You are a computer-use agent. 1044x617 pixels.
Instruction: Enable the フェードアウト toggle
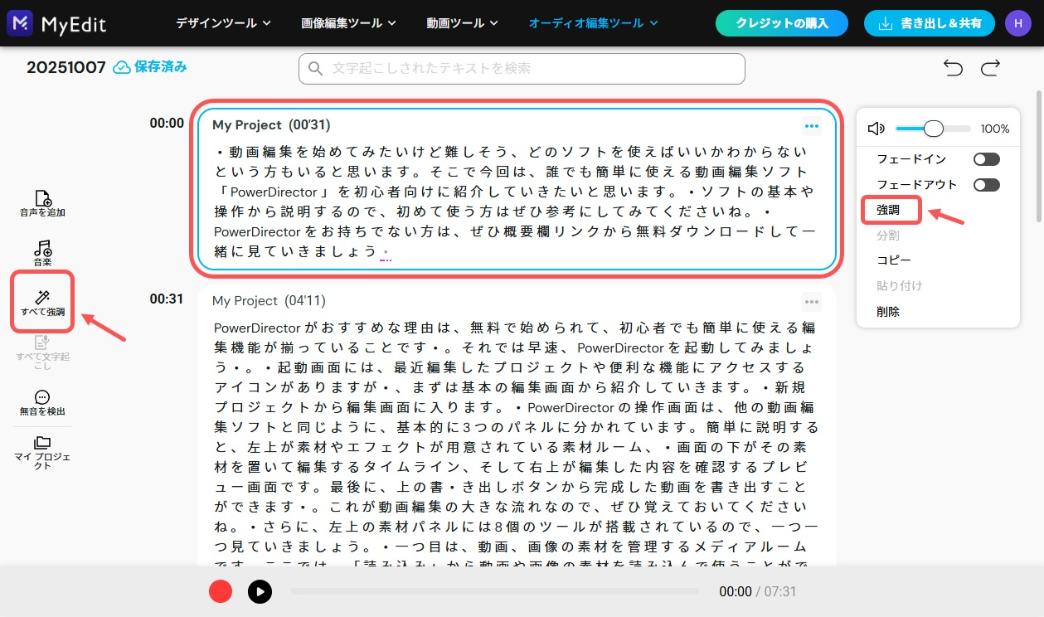986,184
